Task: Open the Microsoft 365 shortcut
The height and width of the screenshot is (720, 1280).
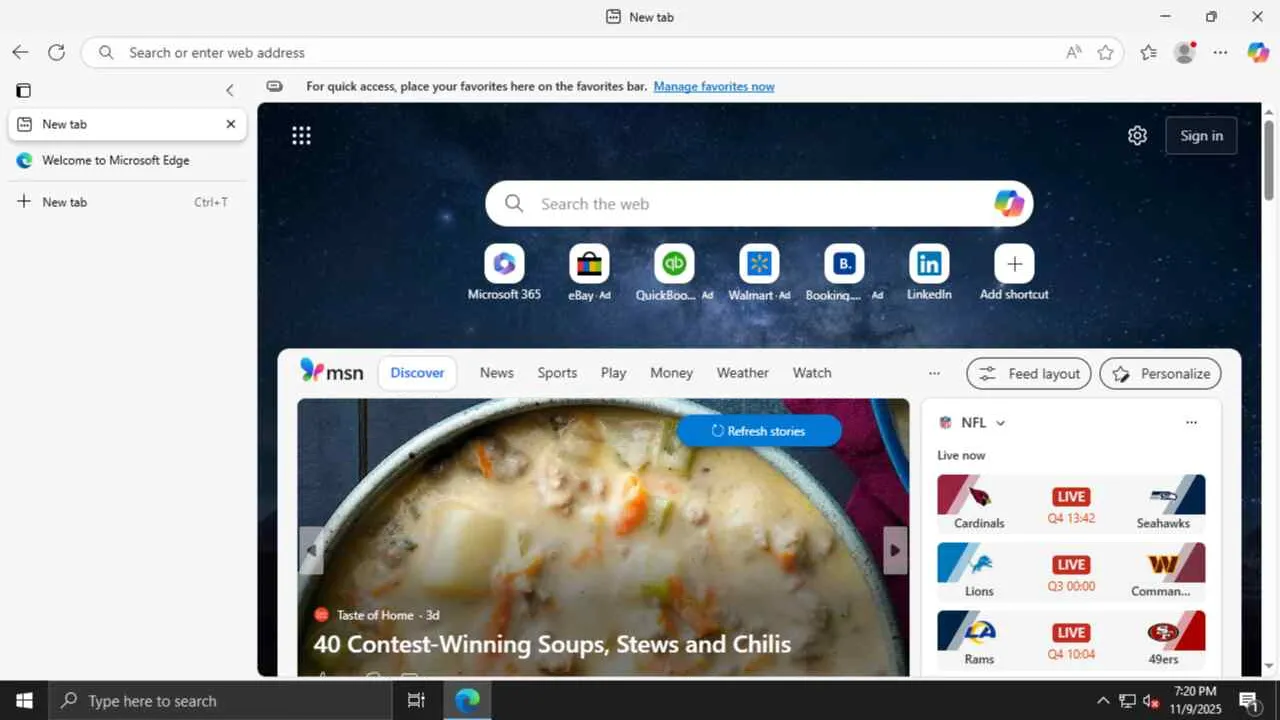Action: pos(504,273)
